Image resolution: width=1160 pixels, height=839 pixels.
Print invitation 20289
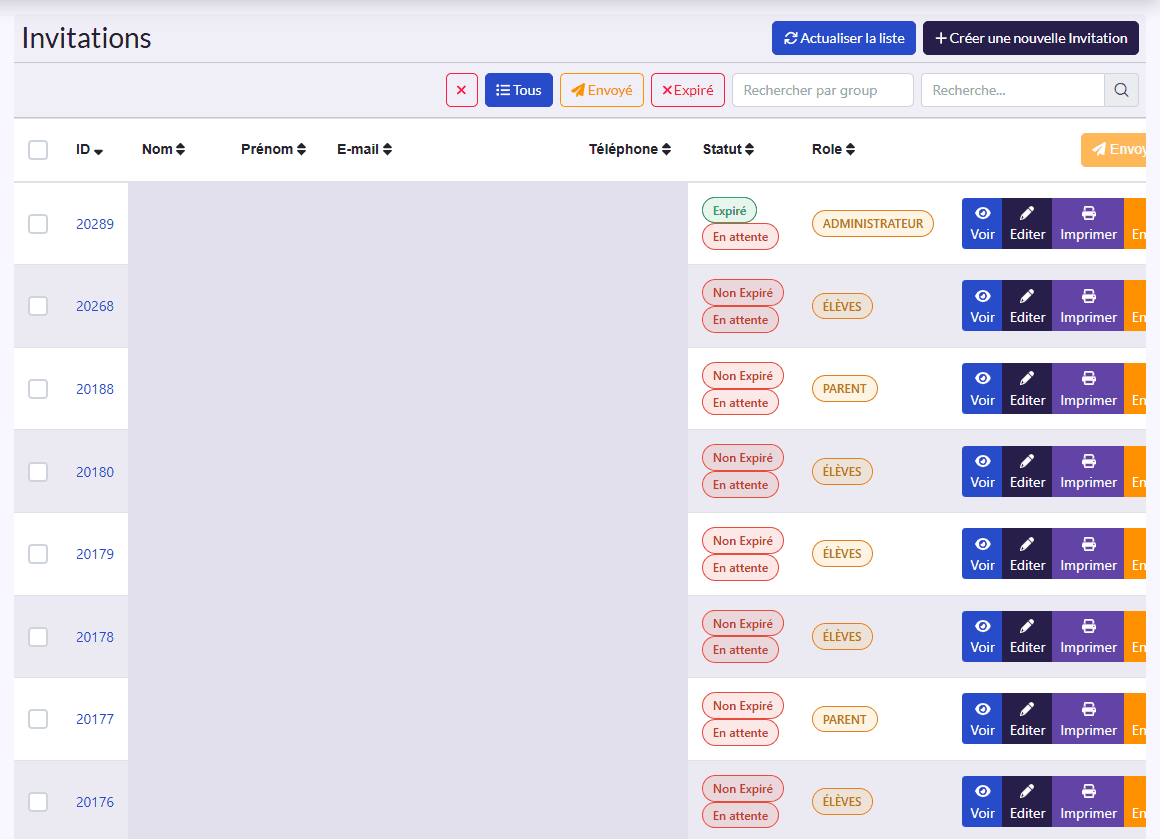(x=1088, y=223)
